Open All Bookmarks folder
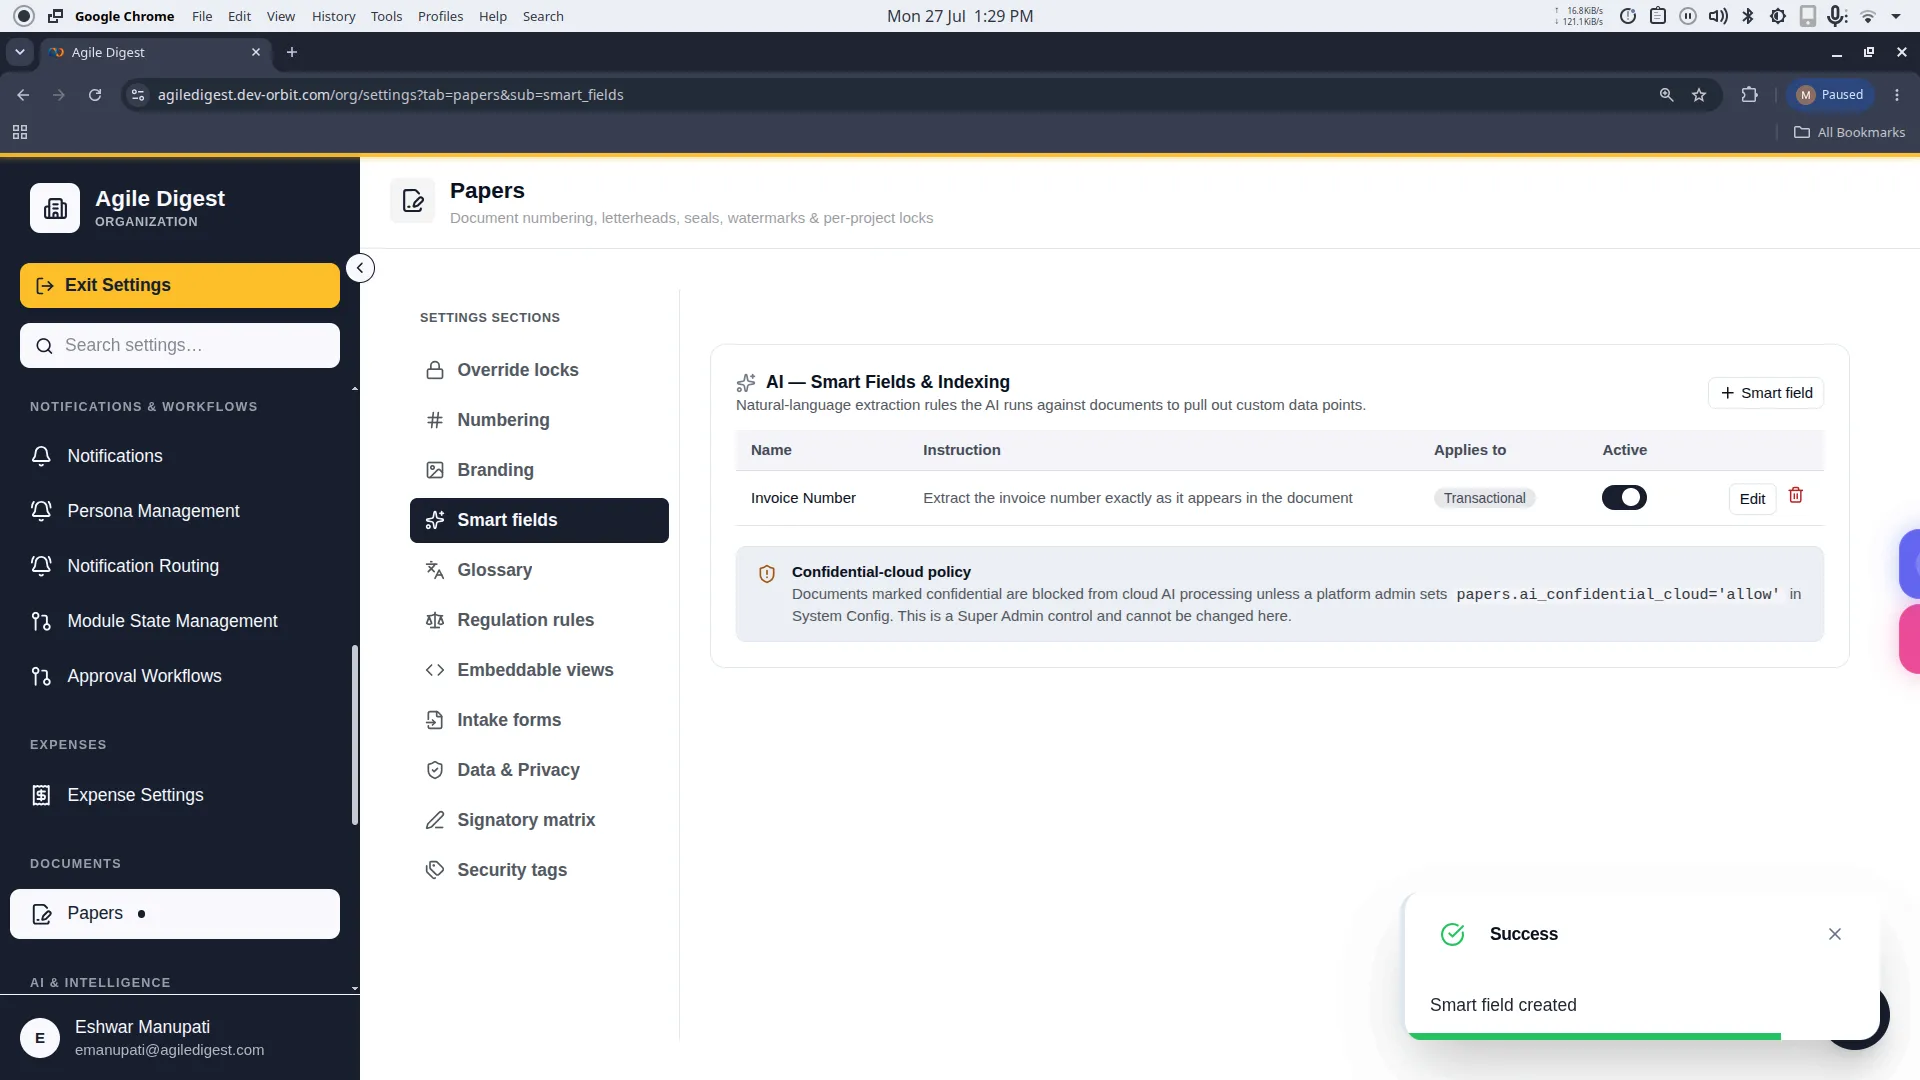Image resolution: width=1920 pixels, height=1080 pixels. click(x=1849, y=132)
